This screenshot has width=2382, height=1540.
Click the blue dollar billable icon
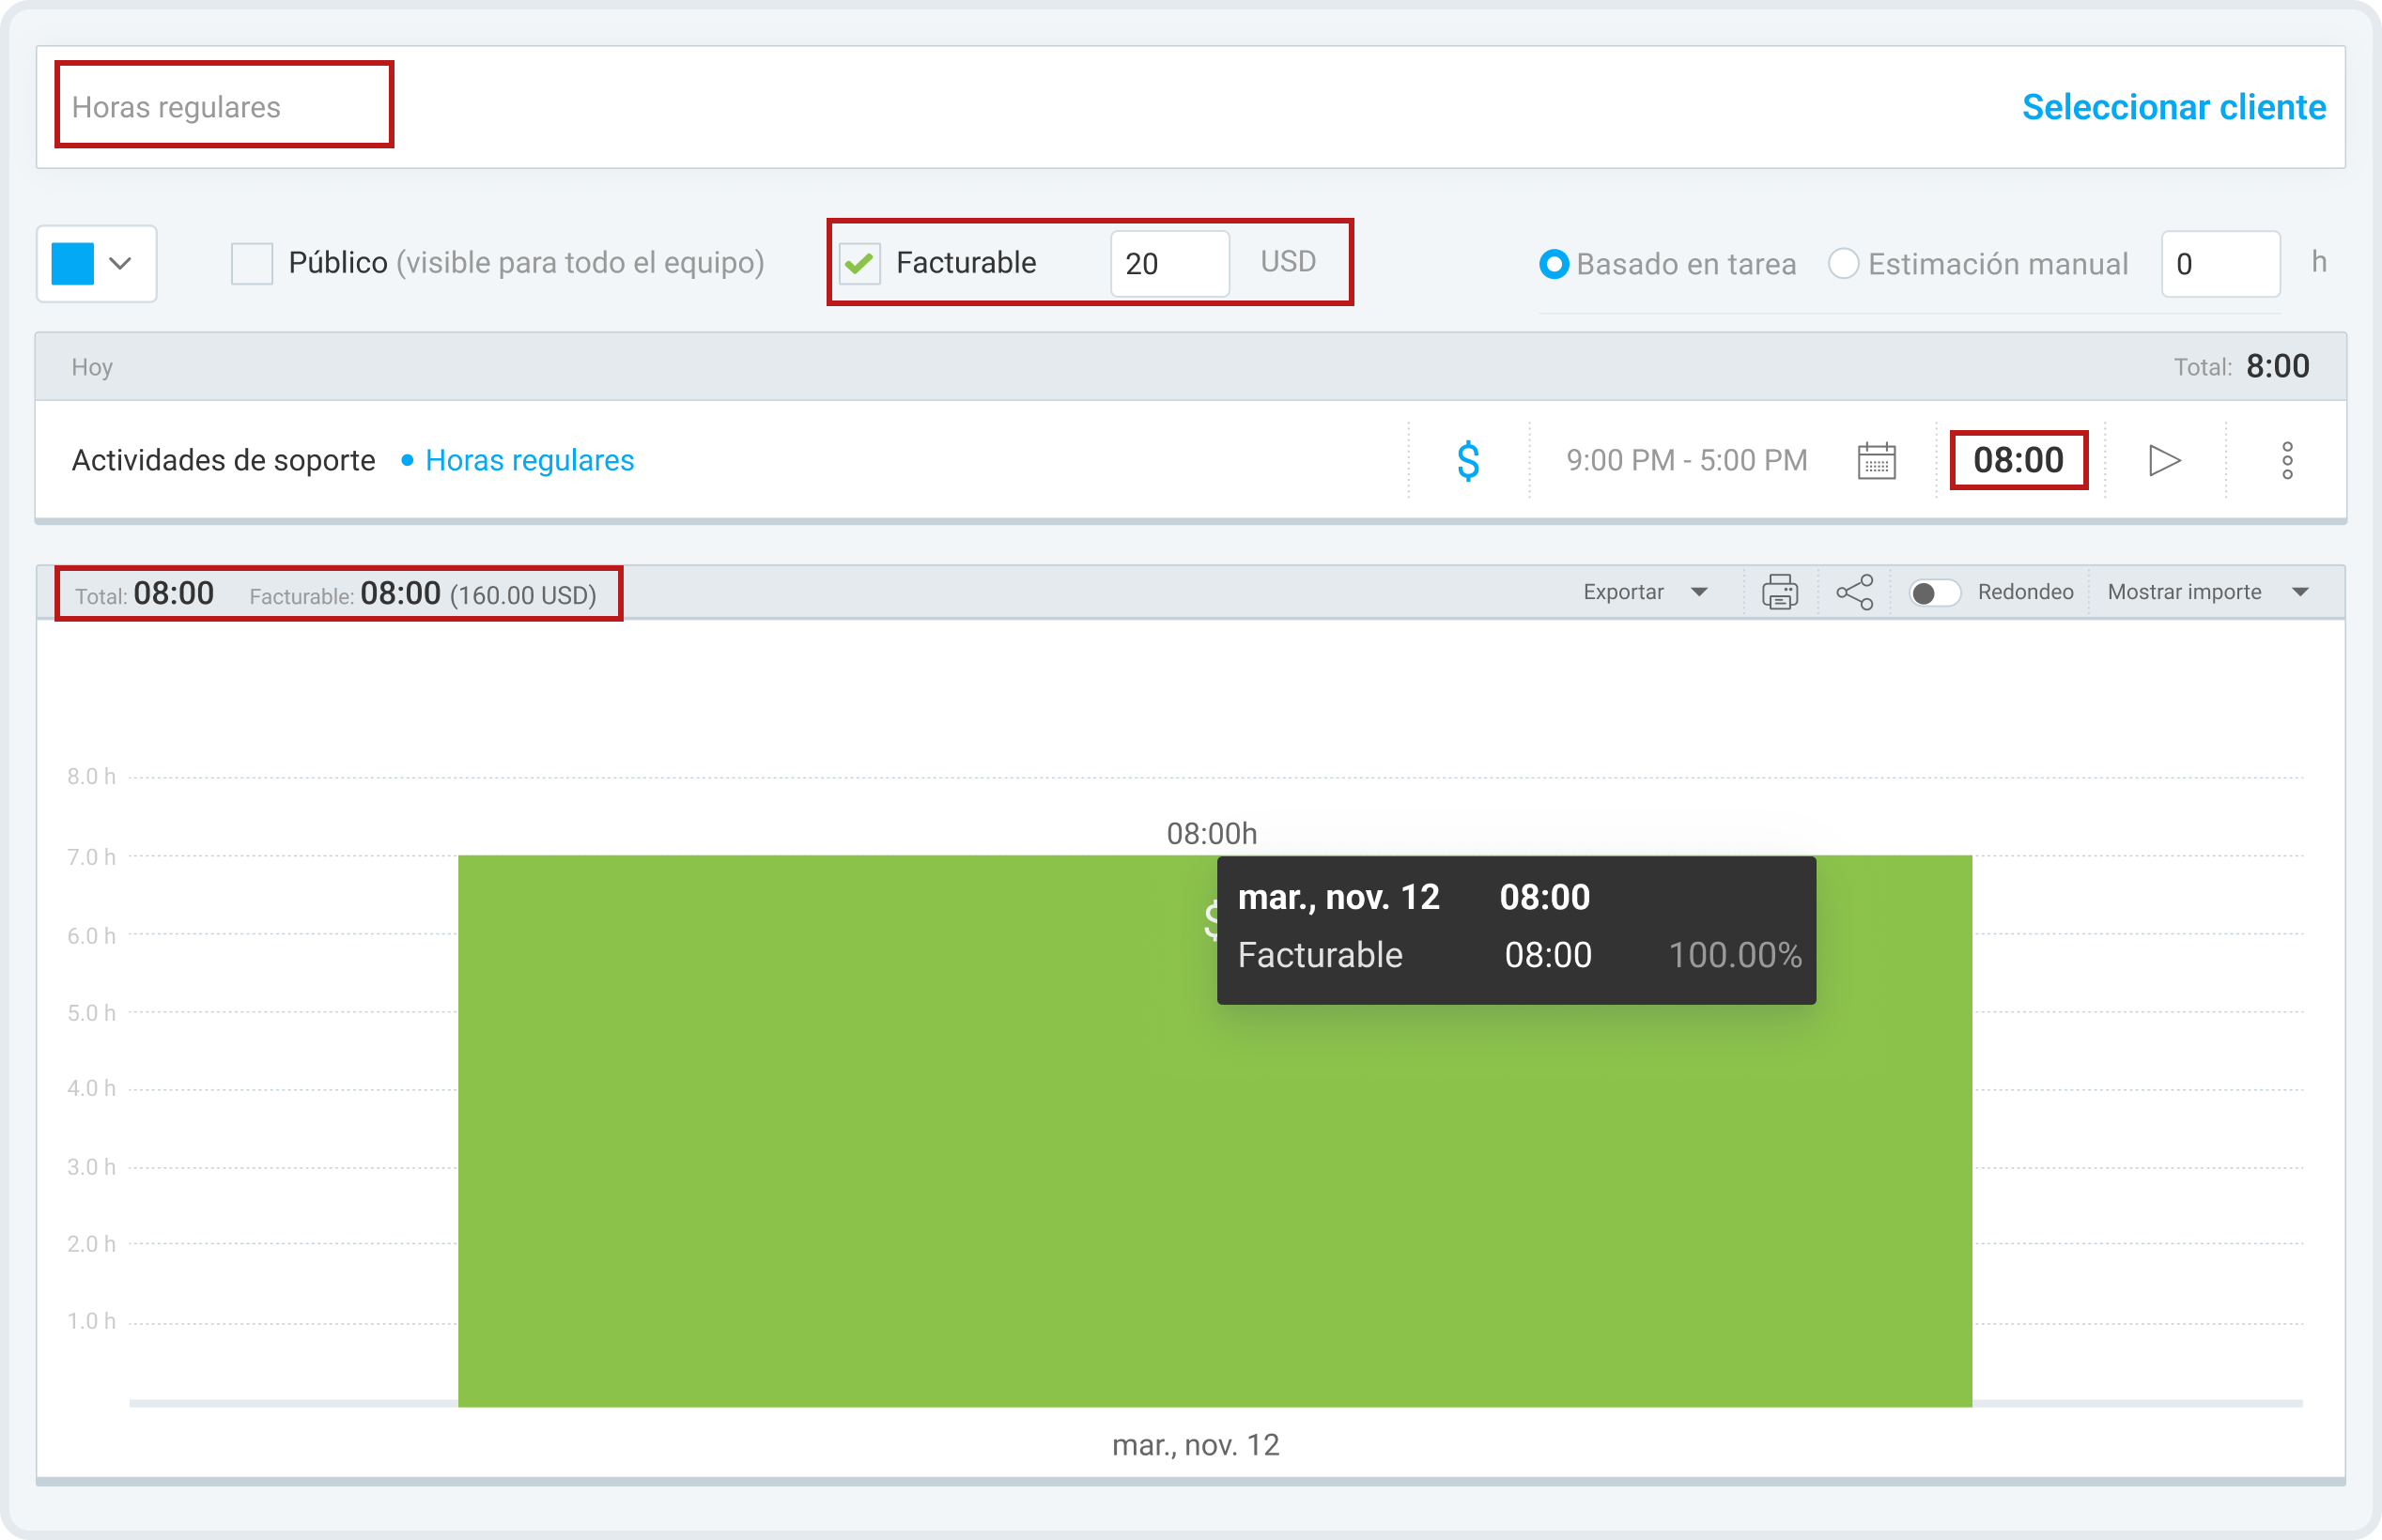(1467, 461)
